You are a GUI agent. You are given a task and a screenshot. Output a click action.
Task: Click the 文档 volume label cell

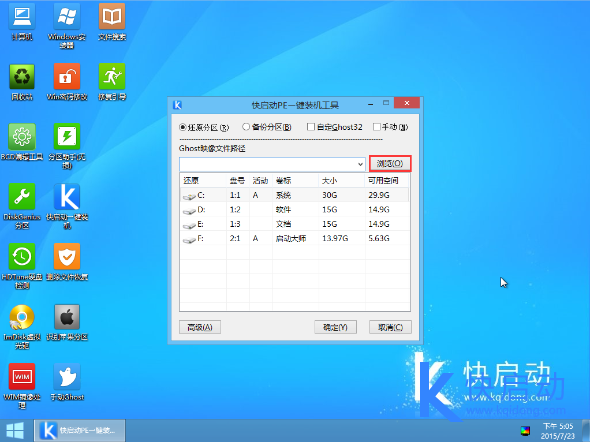point(283,224)
